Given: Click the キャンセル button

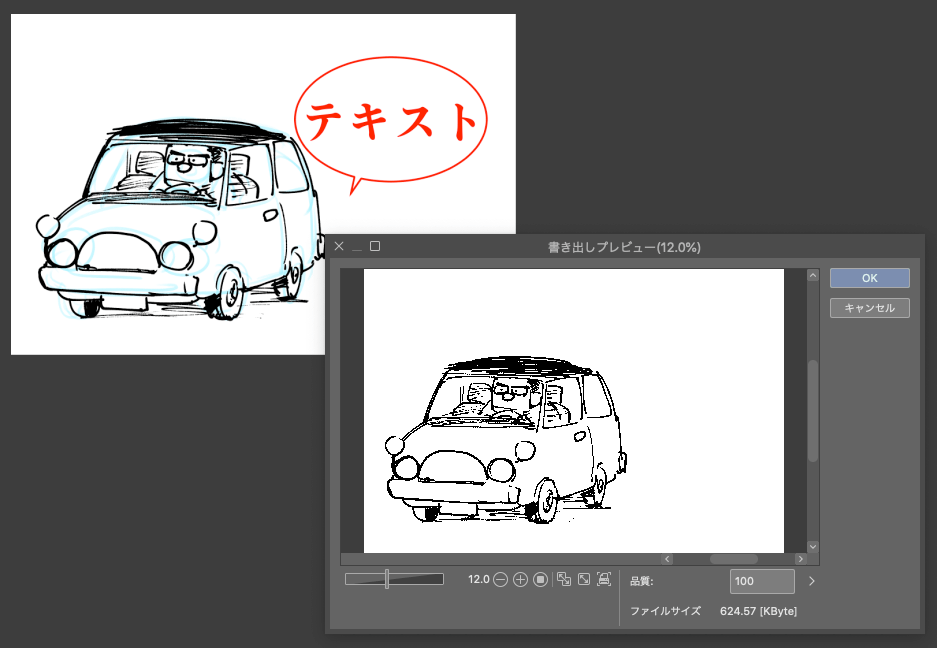Looking at the screenshot, I should click(869, 308).
